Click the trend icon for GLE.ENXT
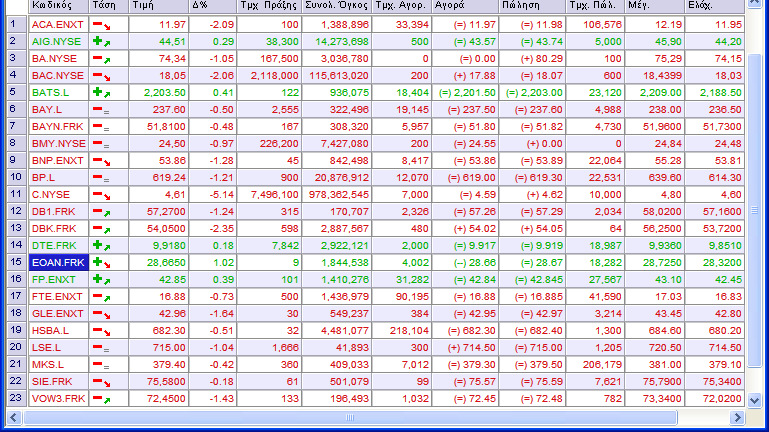This screenshot has height=432, width=769. coord(102,314)
